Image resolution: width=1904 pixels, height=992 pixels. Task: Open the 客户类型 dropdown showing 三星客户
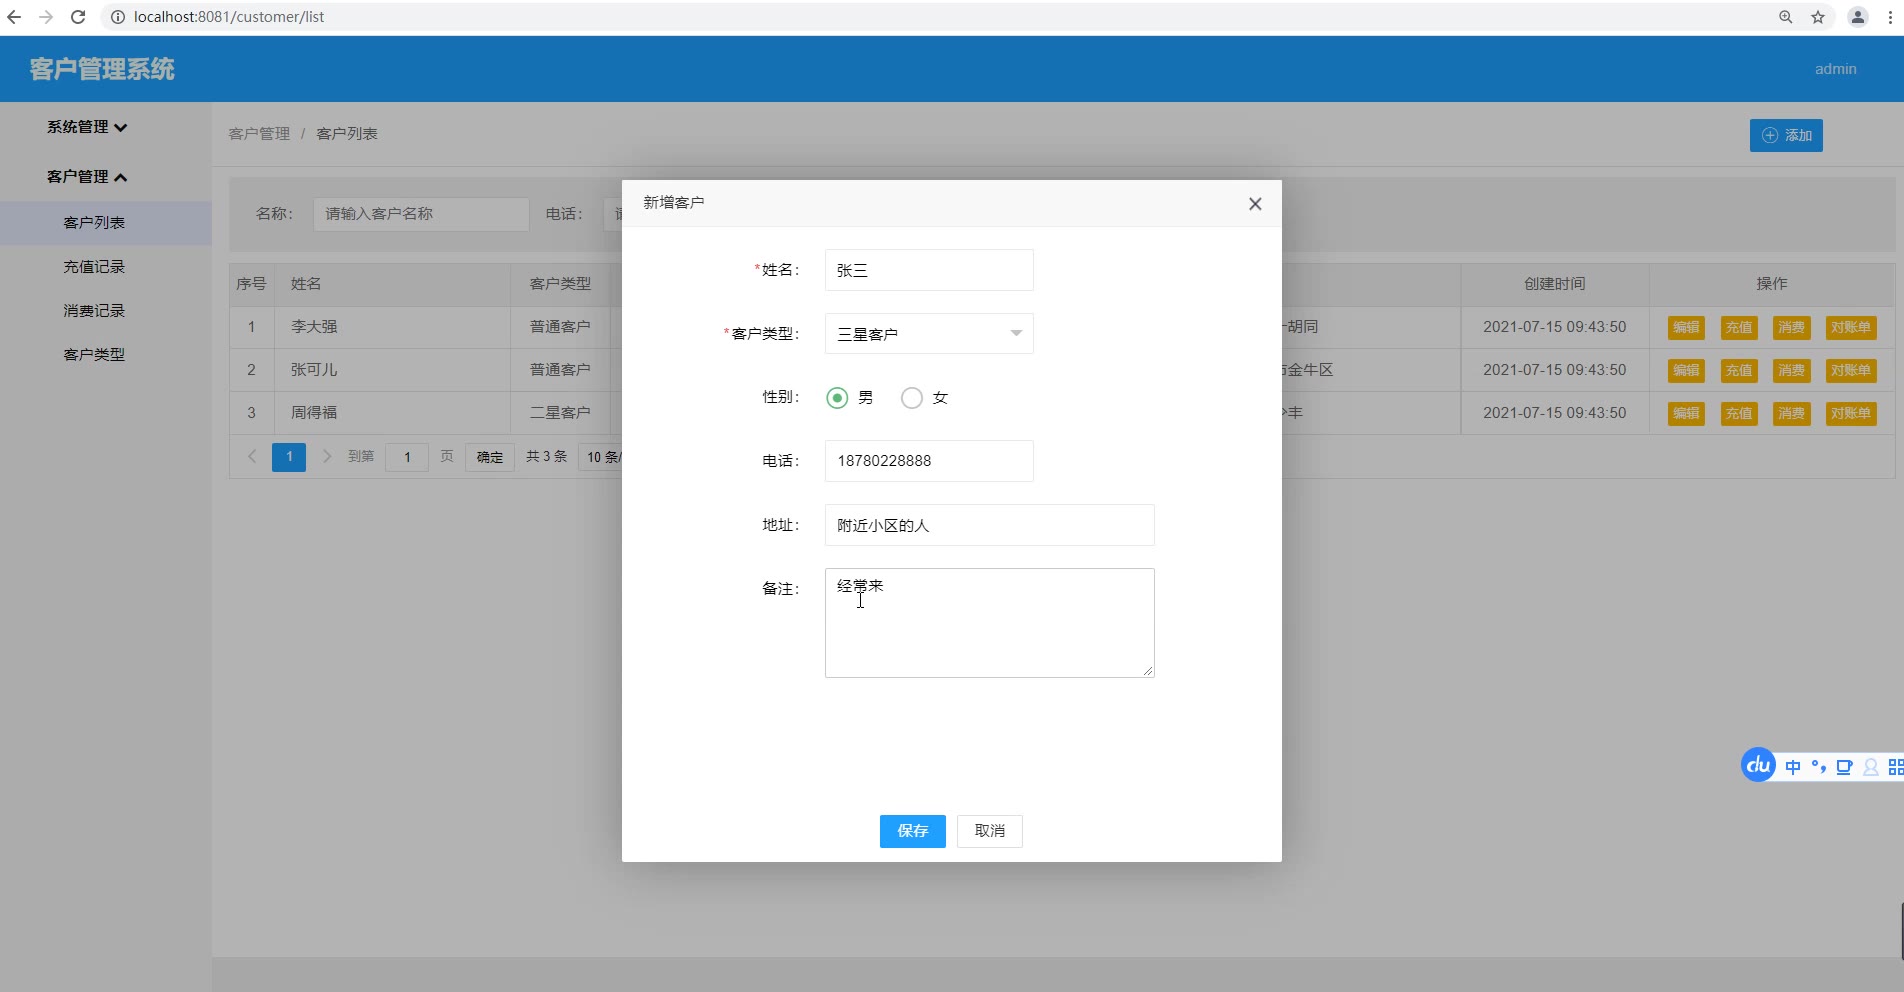click(929, 334)
